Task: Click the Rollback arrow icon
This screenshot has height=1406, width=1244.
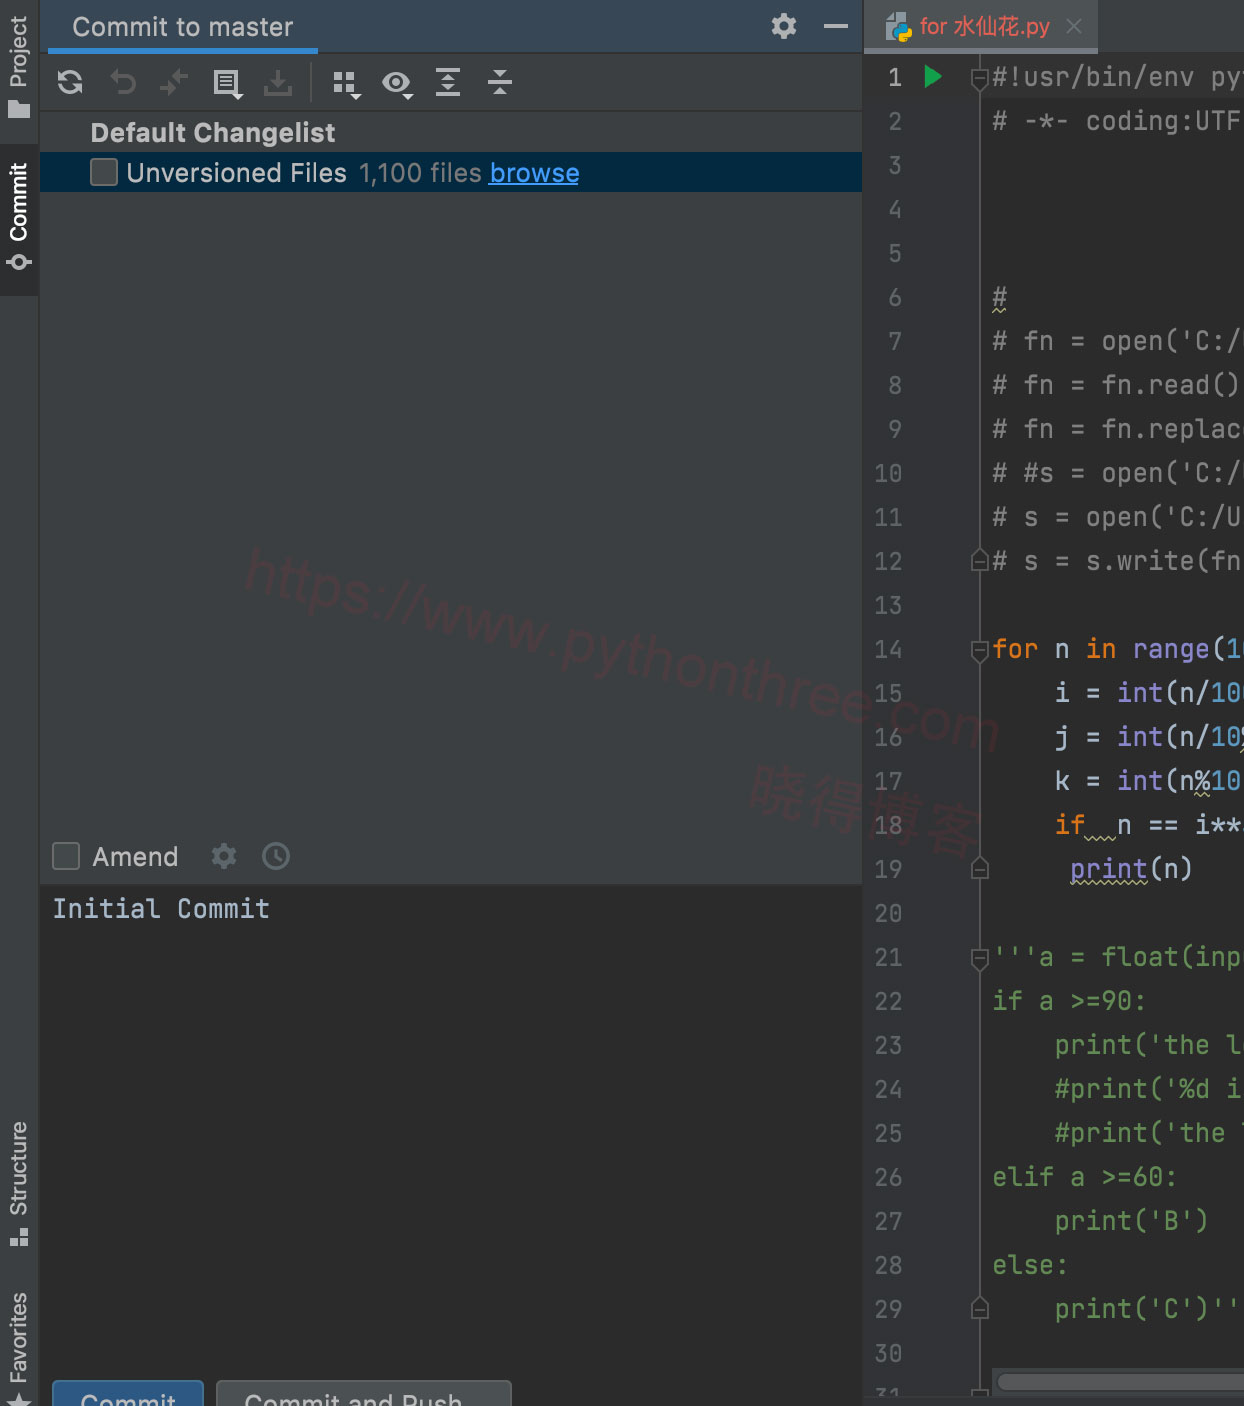Action: click(x=122, y=82)
